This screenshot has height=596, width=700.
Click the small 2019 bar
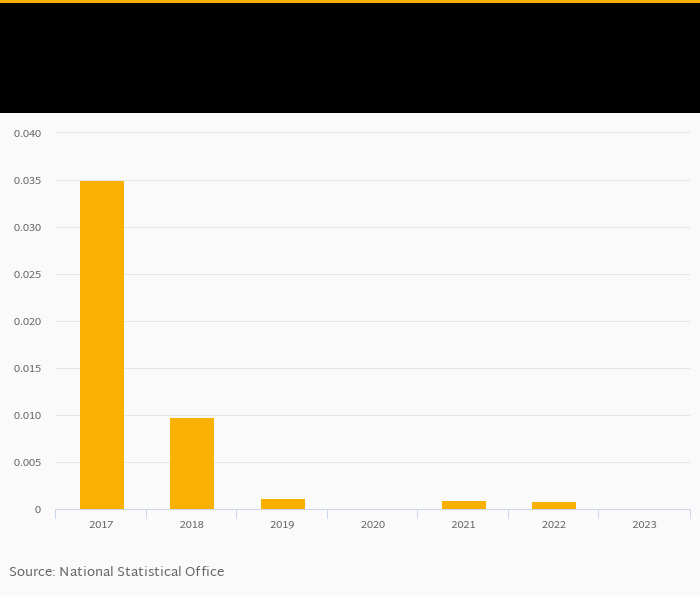(282, 504)
